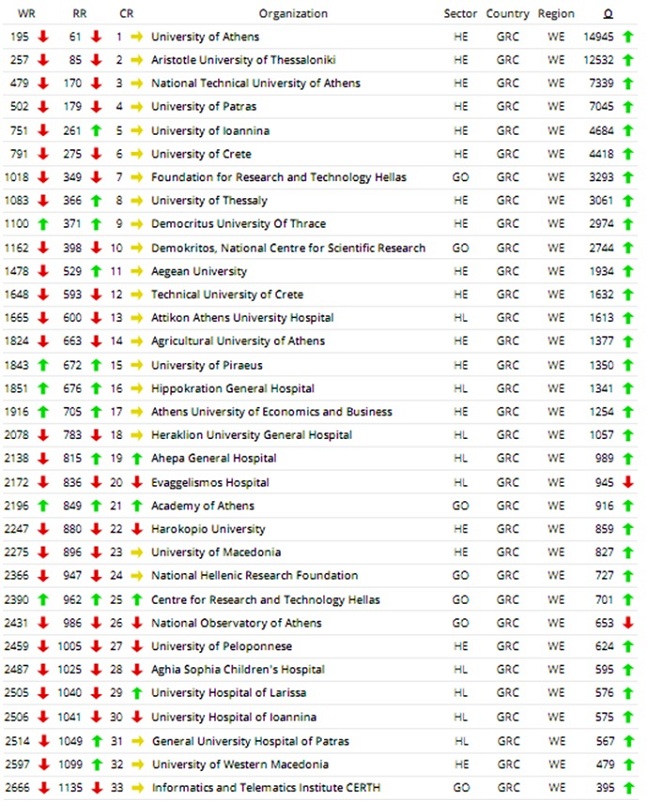Click the Sector column header
Image resolution: width=648 pixels, height=802 pixels.
point(460,14)
